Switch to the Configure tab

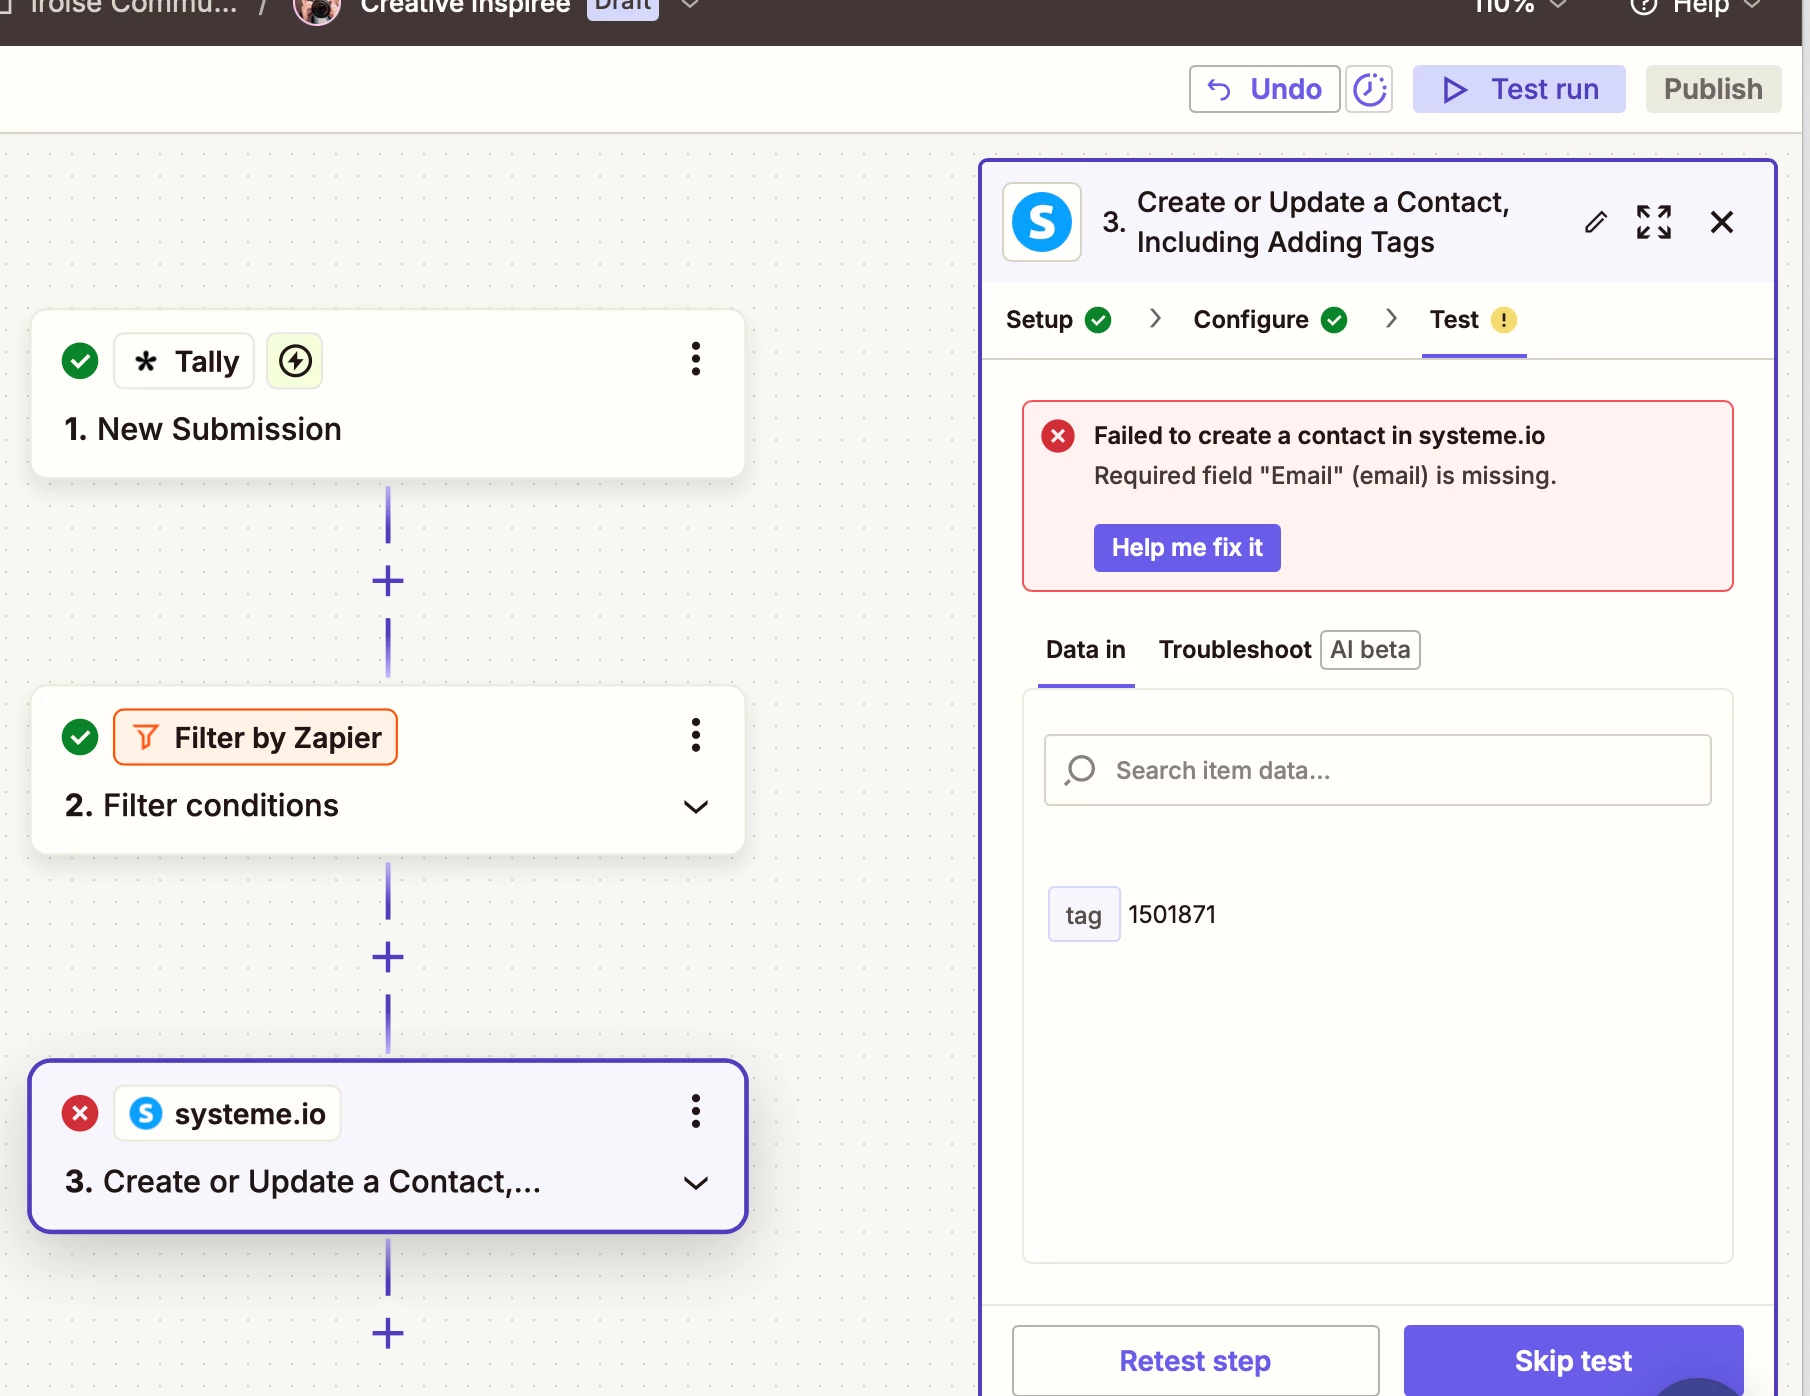tap(1270, 319)
